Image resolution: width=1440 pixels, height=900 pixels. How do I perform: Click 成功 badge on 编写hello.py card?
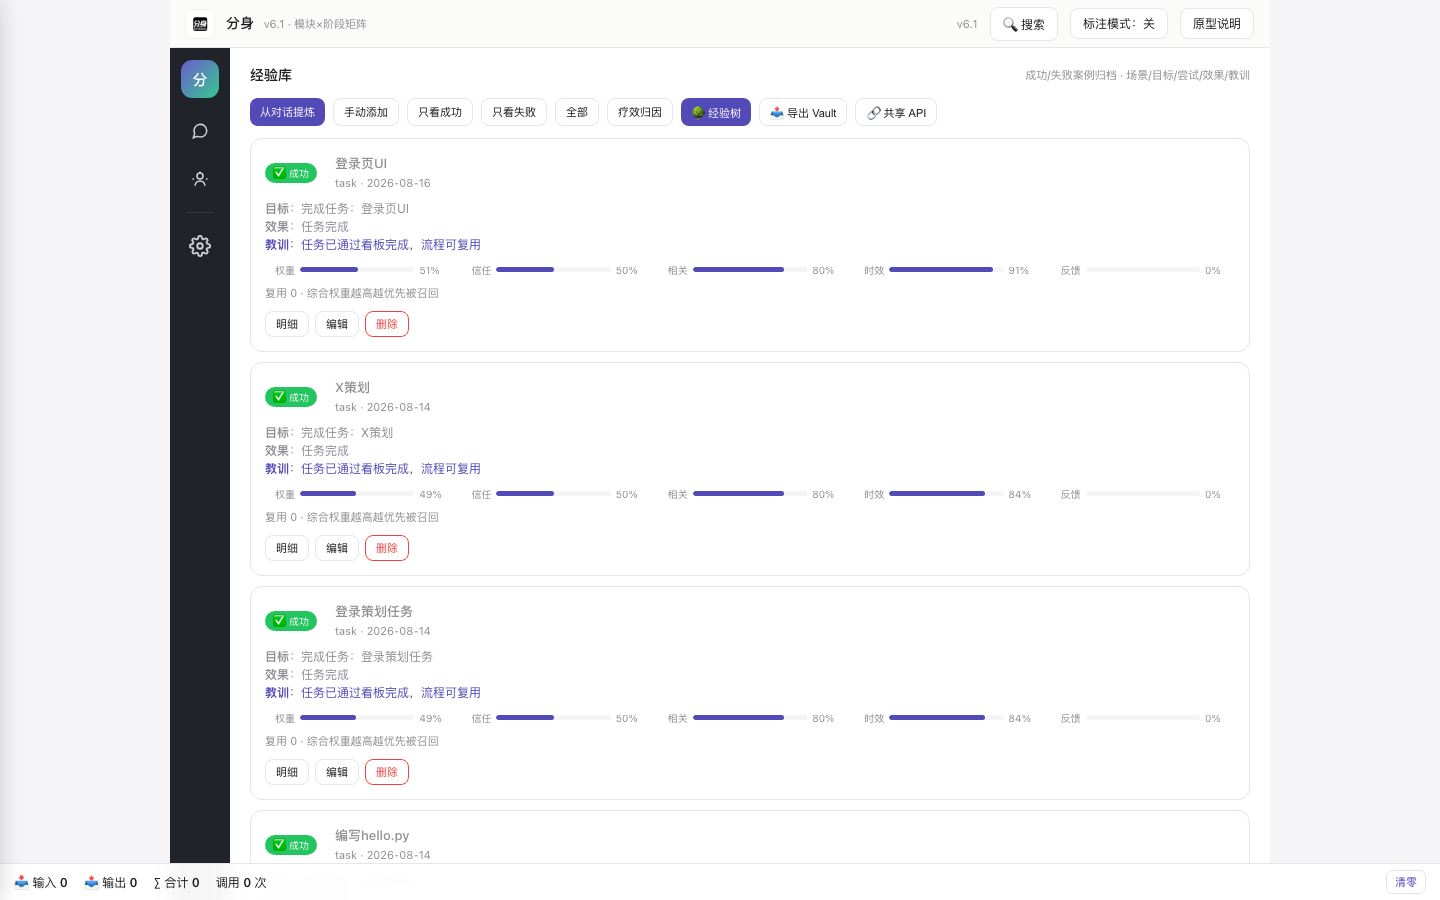coord(291,845)
